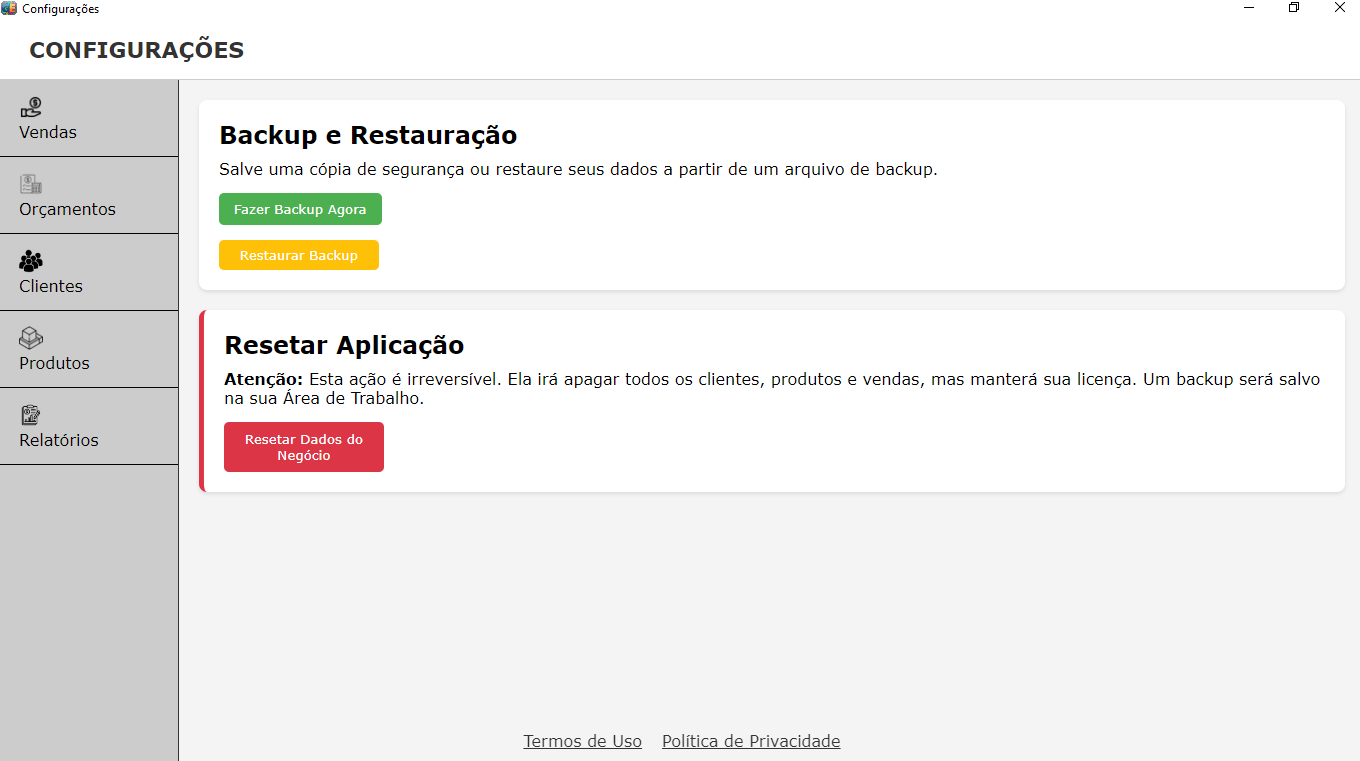Minimize the Configurações window

tap(1247, 8)
